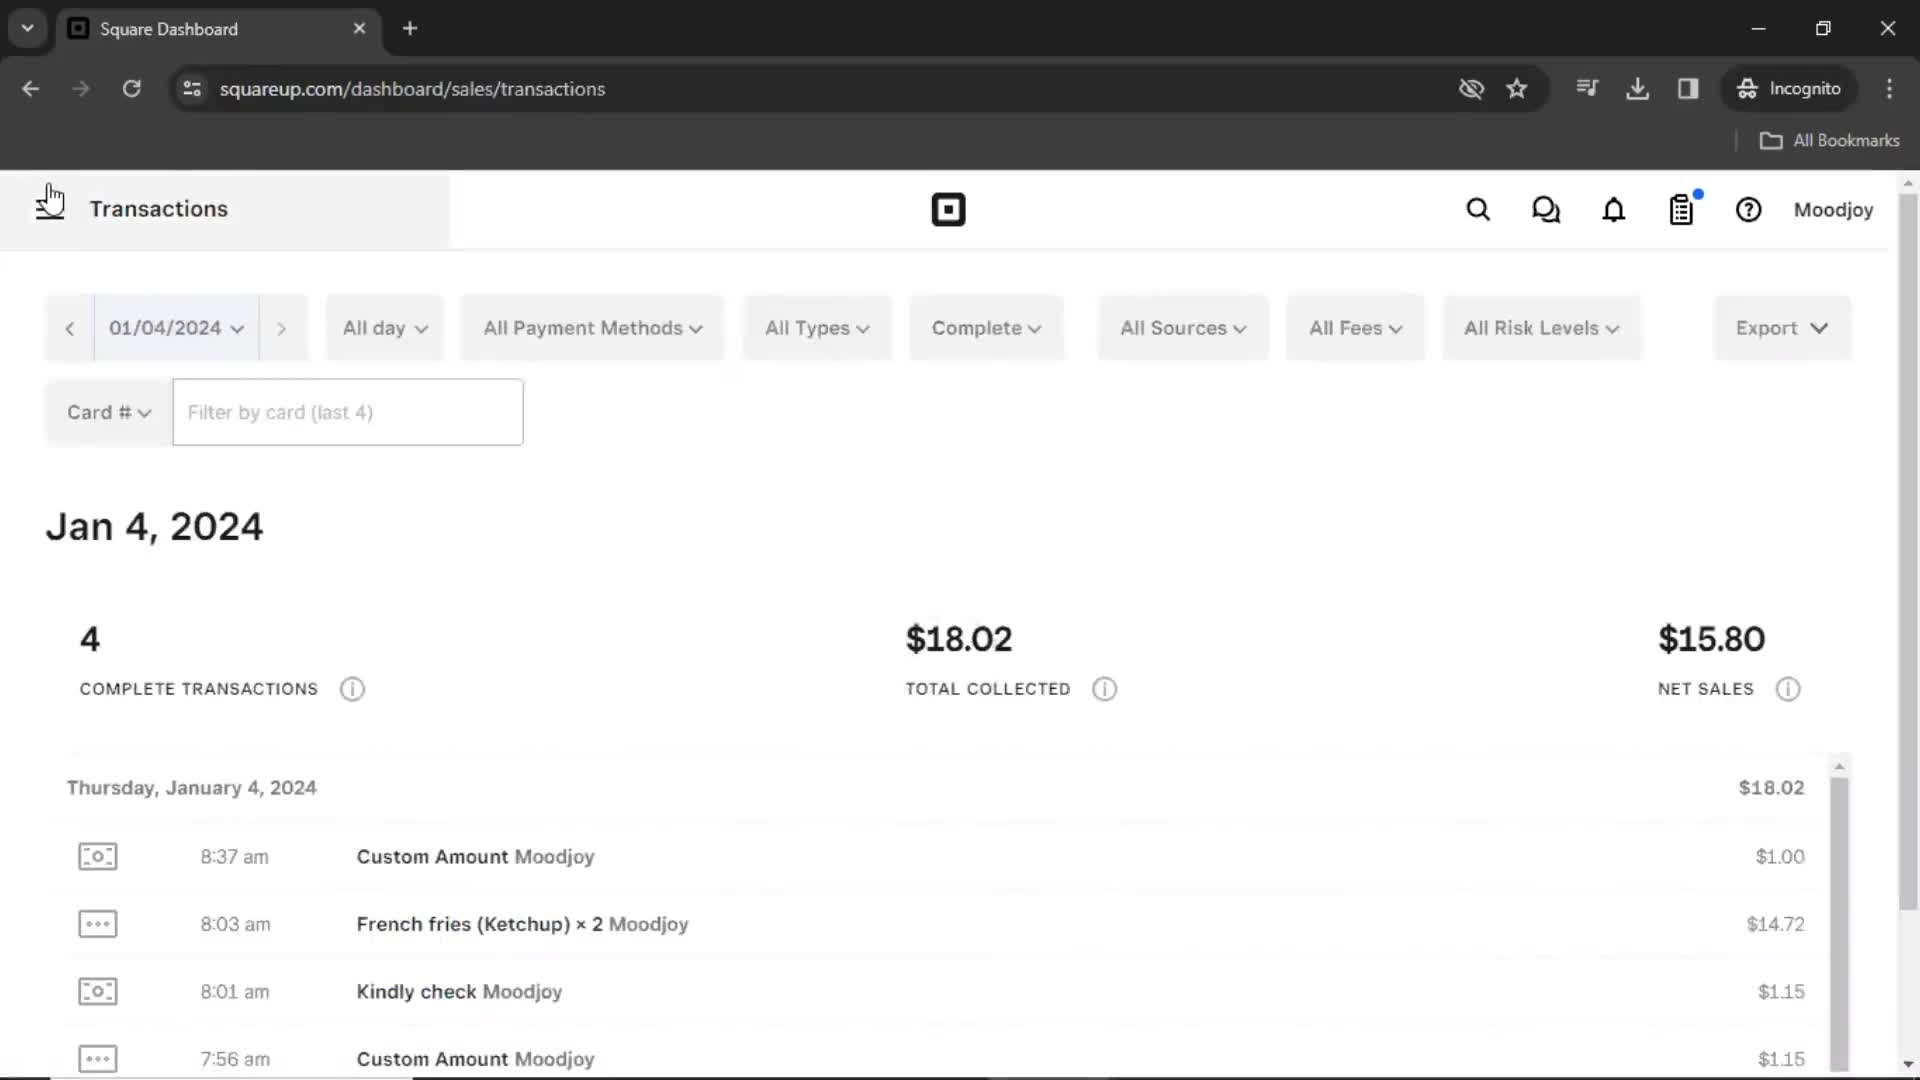Open a new browser tab
This screenshot has height=1080, width=1920.
pyautogui.click(x=410, y=29)
